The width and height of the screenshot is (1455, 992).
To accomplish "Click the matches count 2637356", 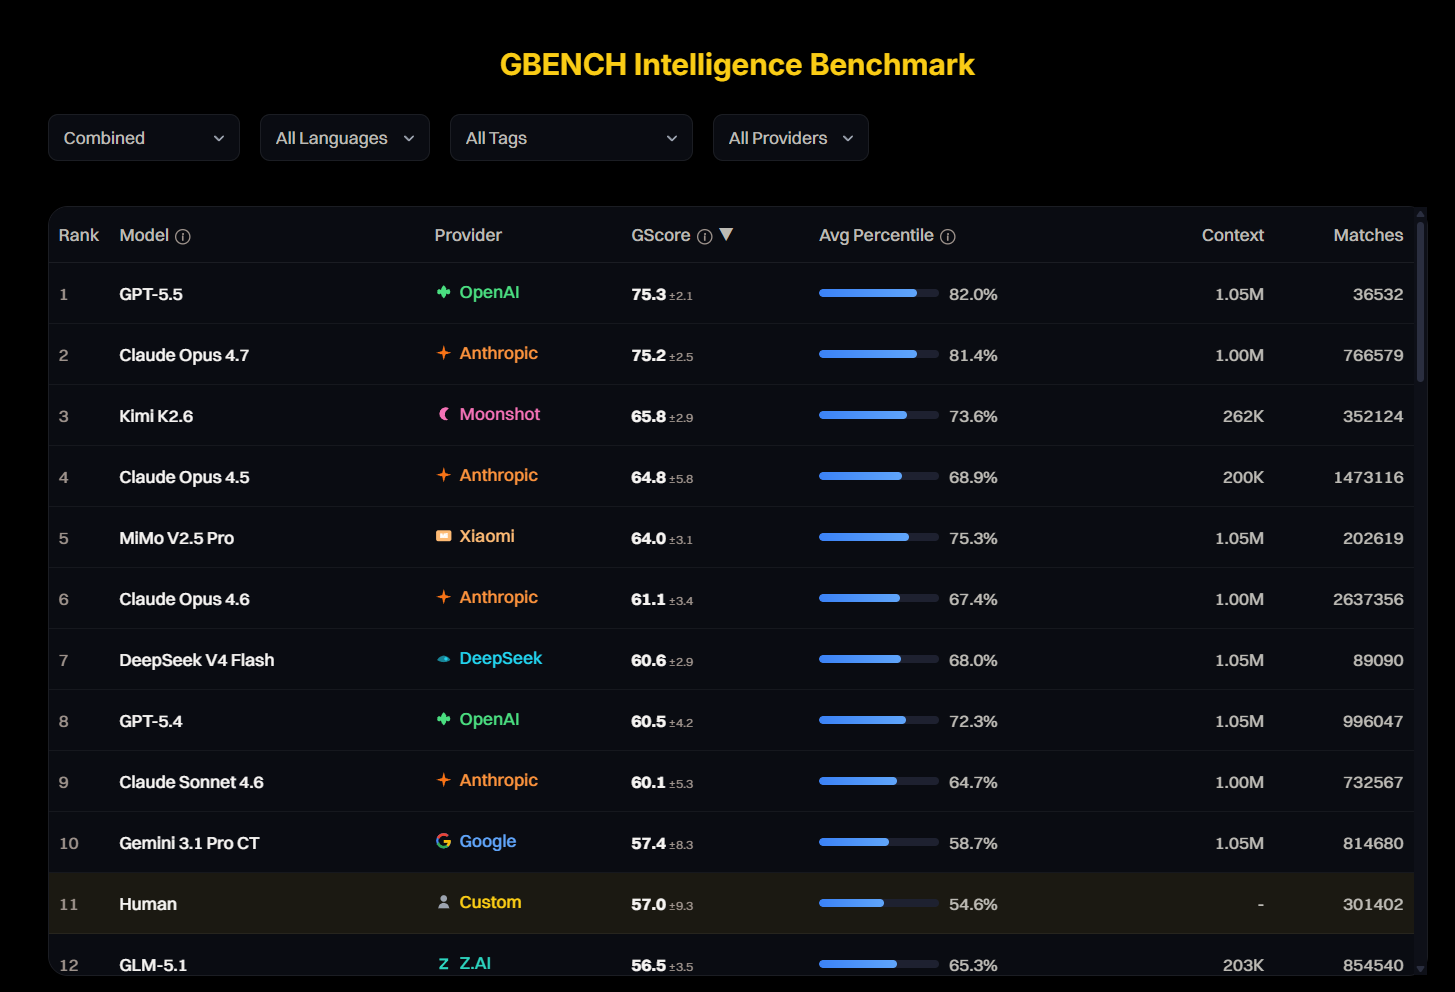I will (1368, 599).
